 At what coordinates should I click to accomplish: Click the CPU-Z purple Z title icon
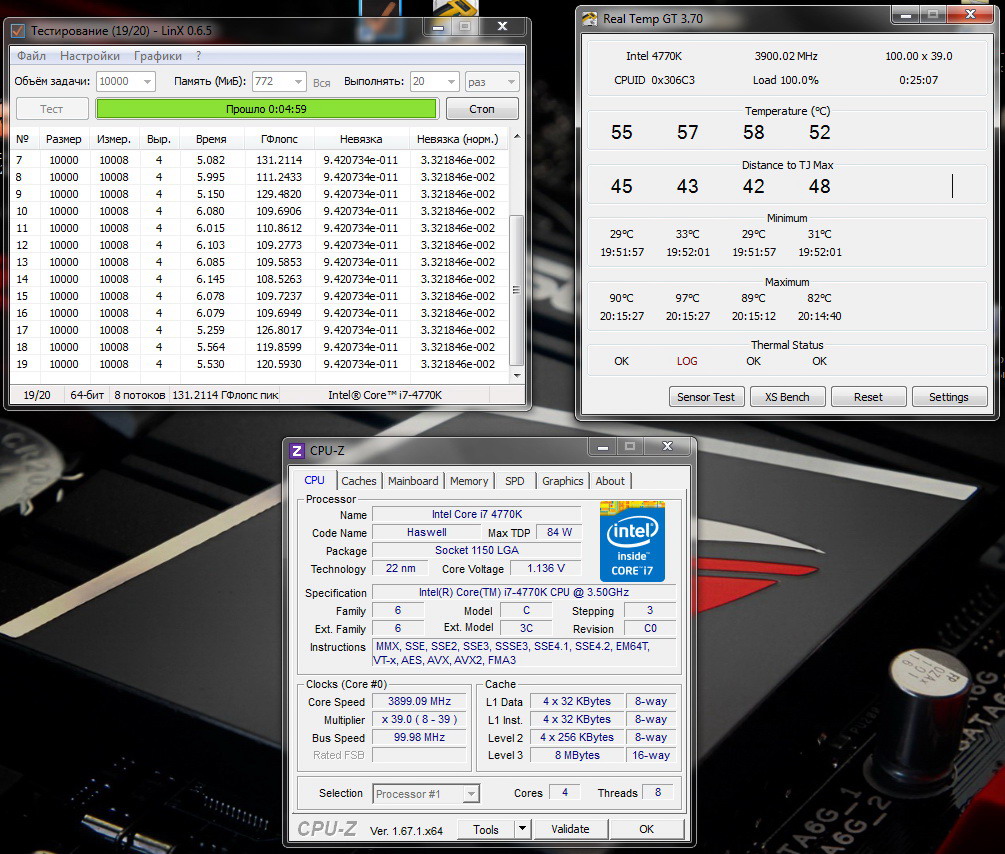pyautogui.click(x=296, y=451)
